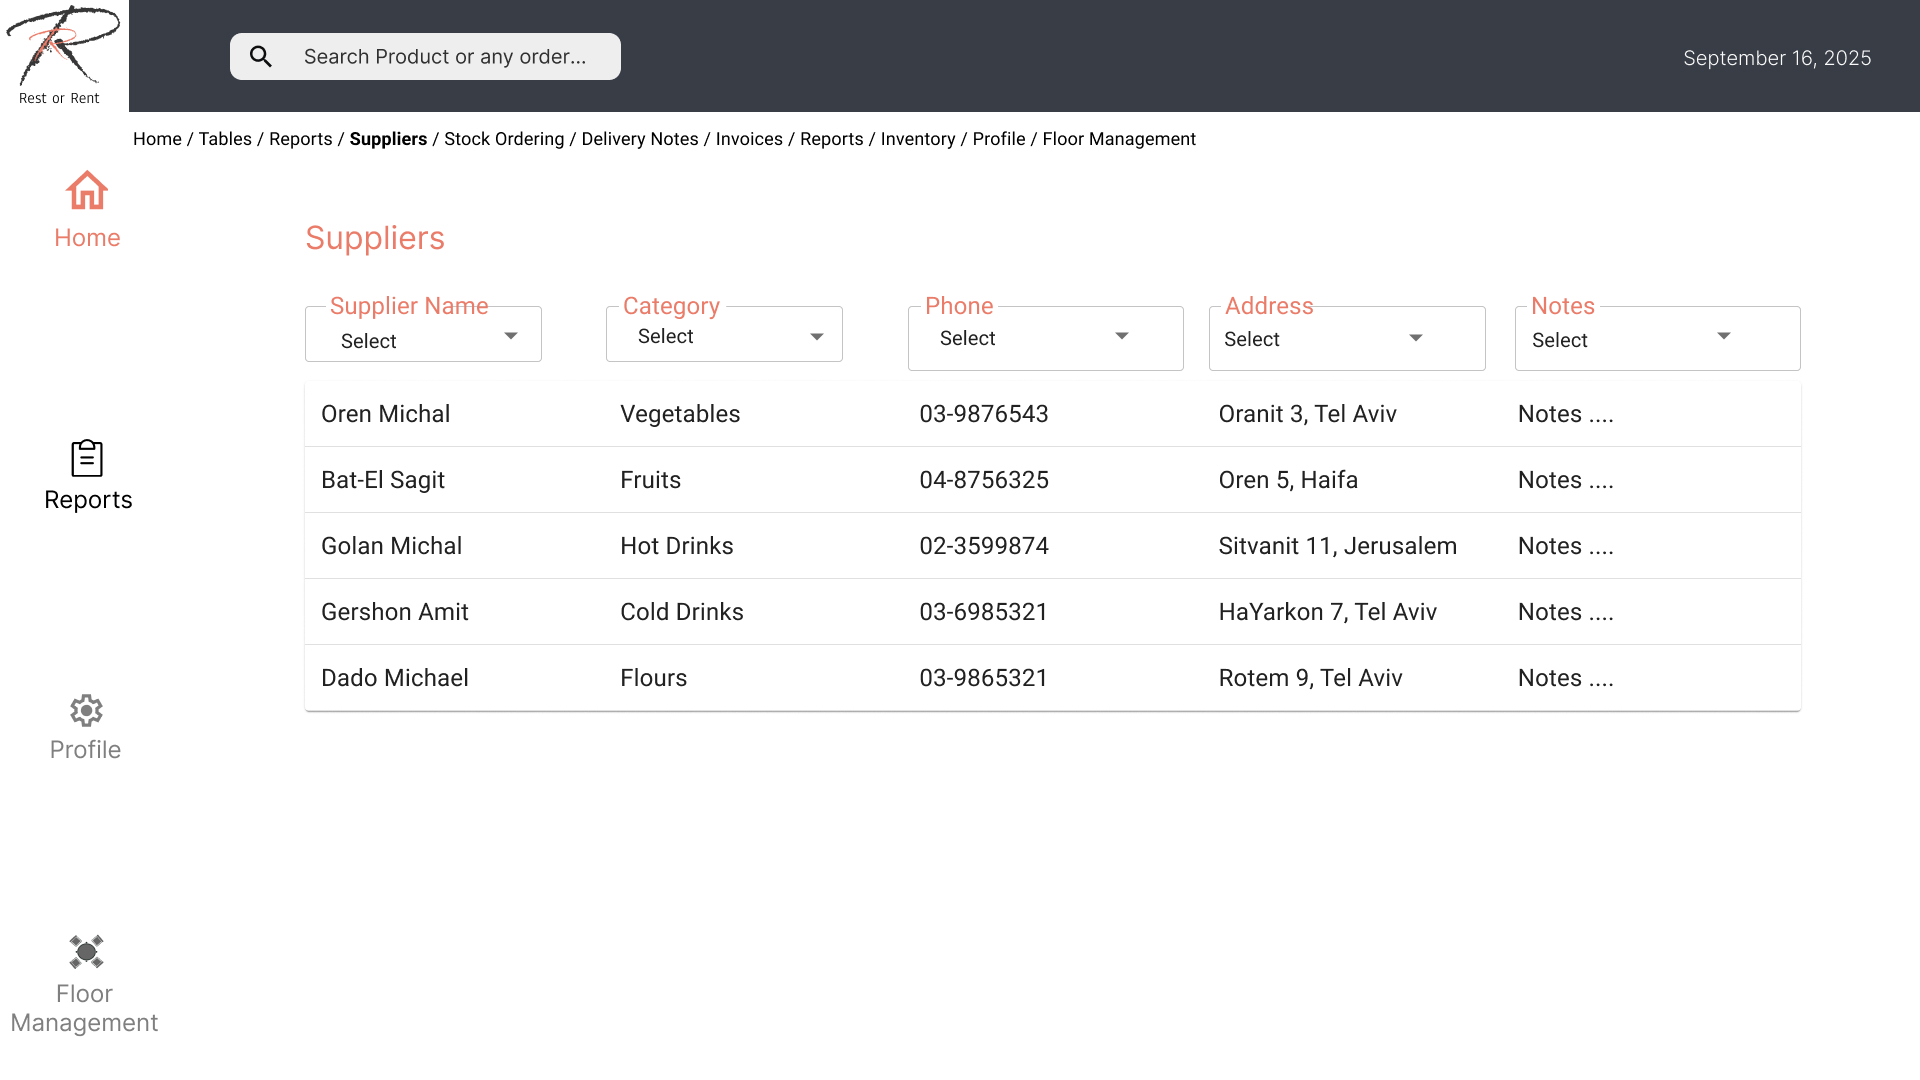Select the Oren Michal supplier row

coord(386,414)
